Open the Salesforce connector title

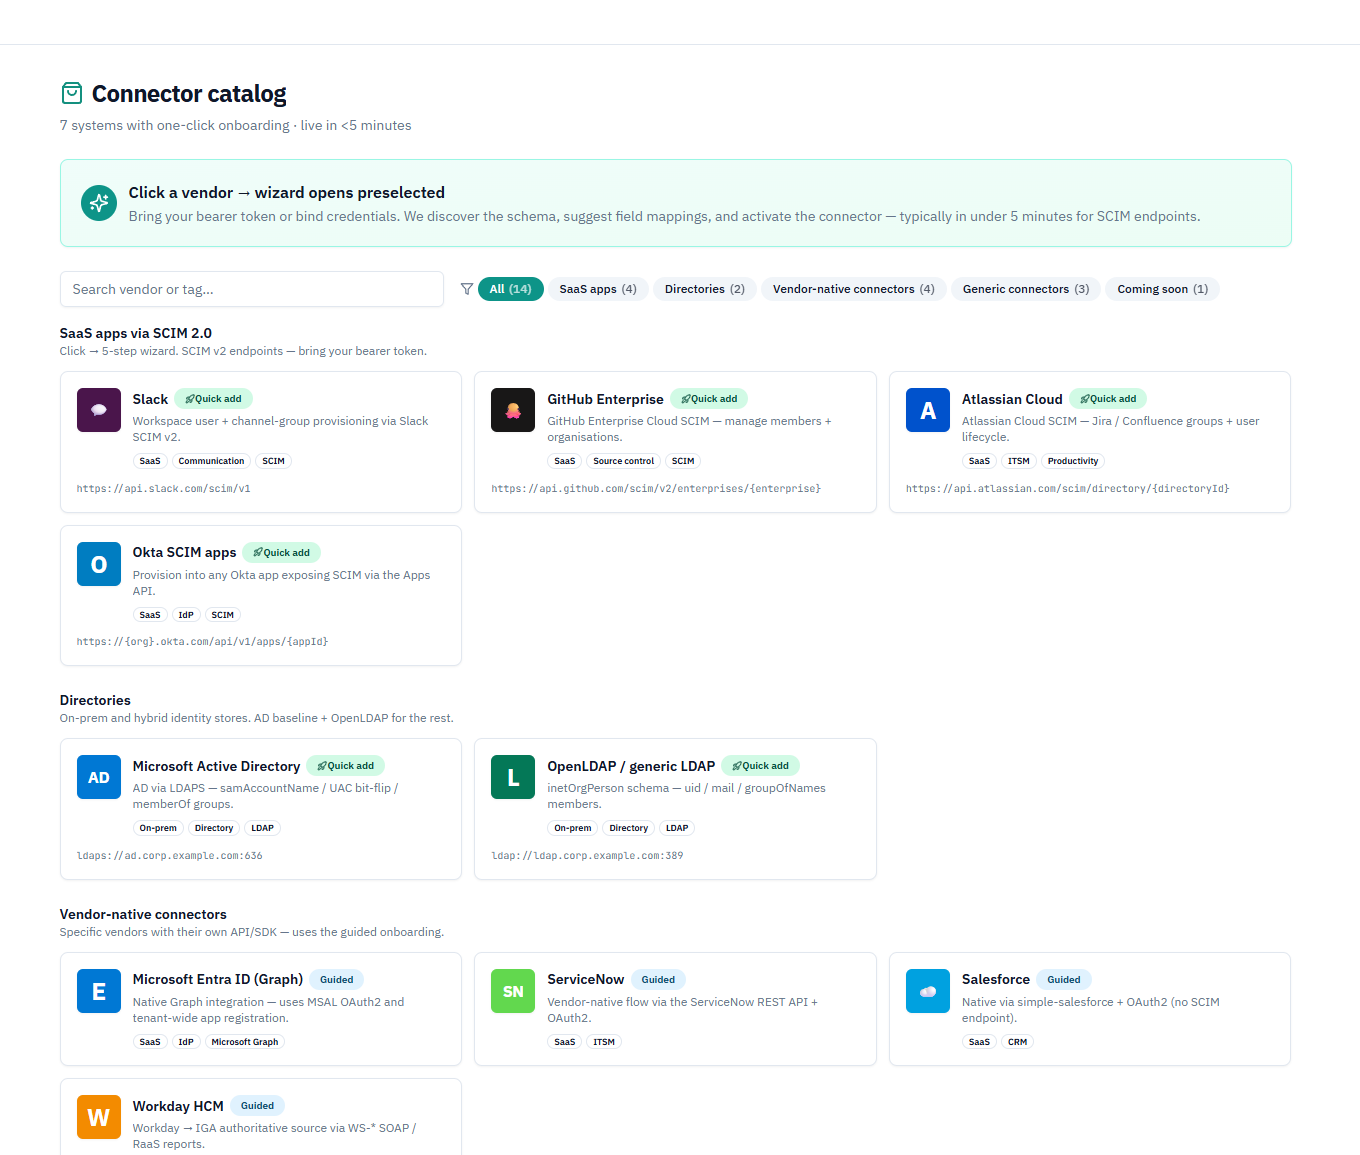(996, 980)
